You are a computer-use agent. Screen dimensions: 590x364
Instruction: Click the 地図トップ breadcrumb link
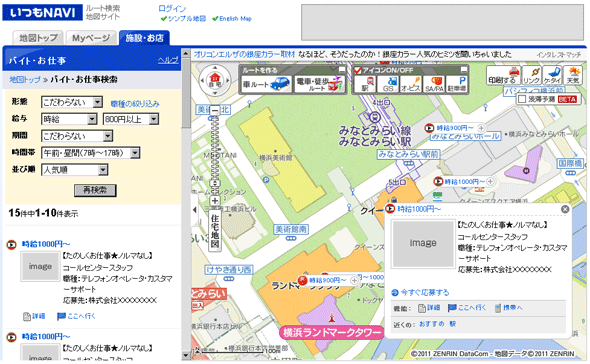coord(24,79)
